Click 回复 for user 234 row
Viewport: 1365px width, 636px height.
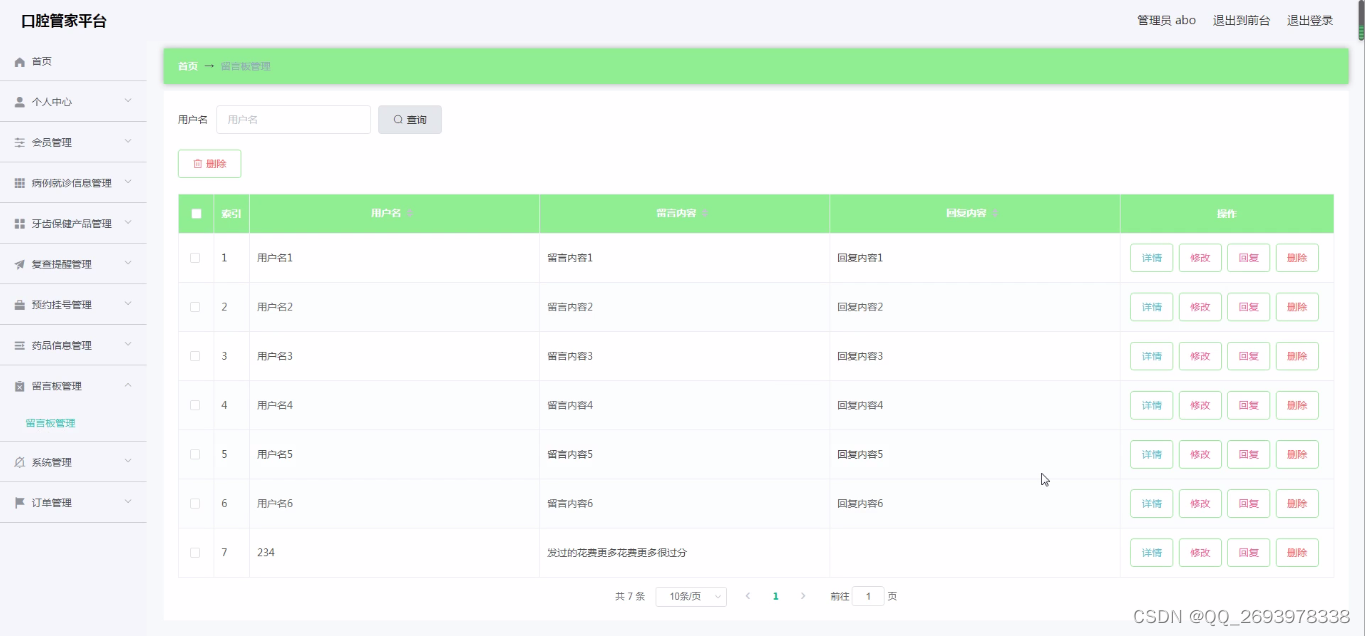1248,552
